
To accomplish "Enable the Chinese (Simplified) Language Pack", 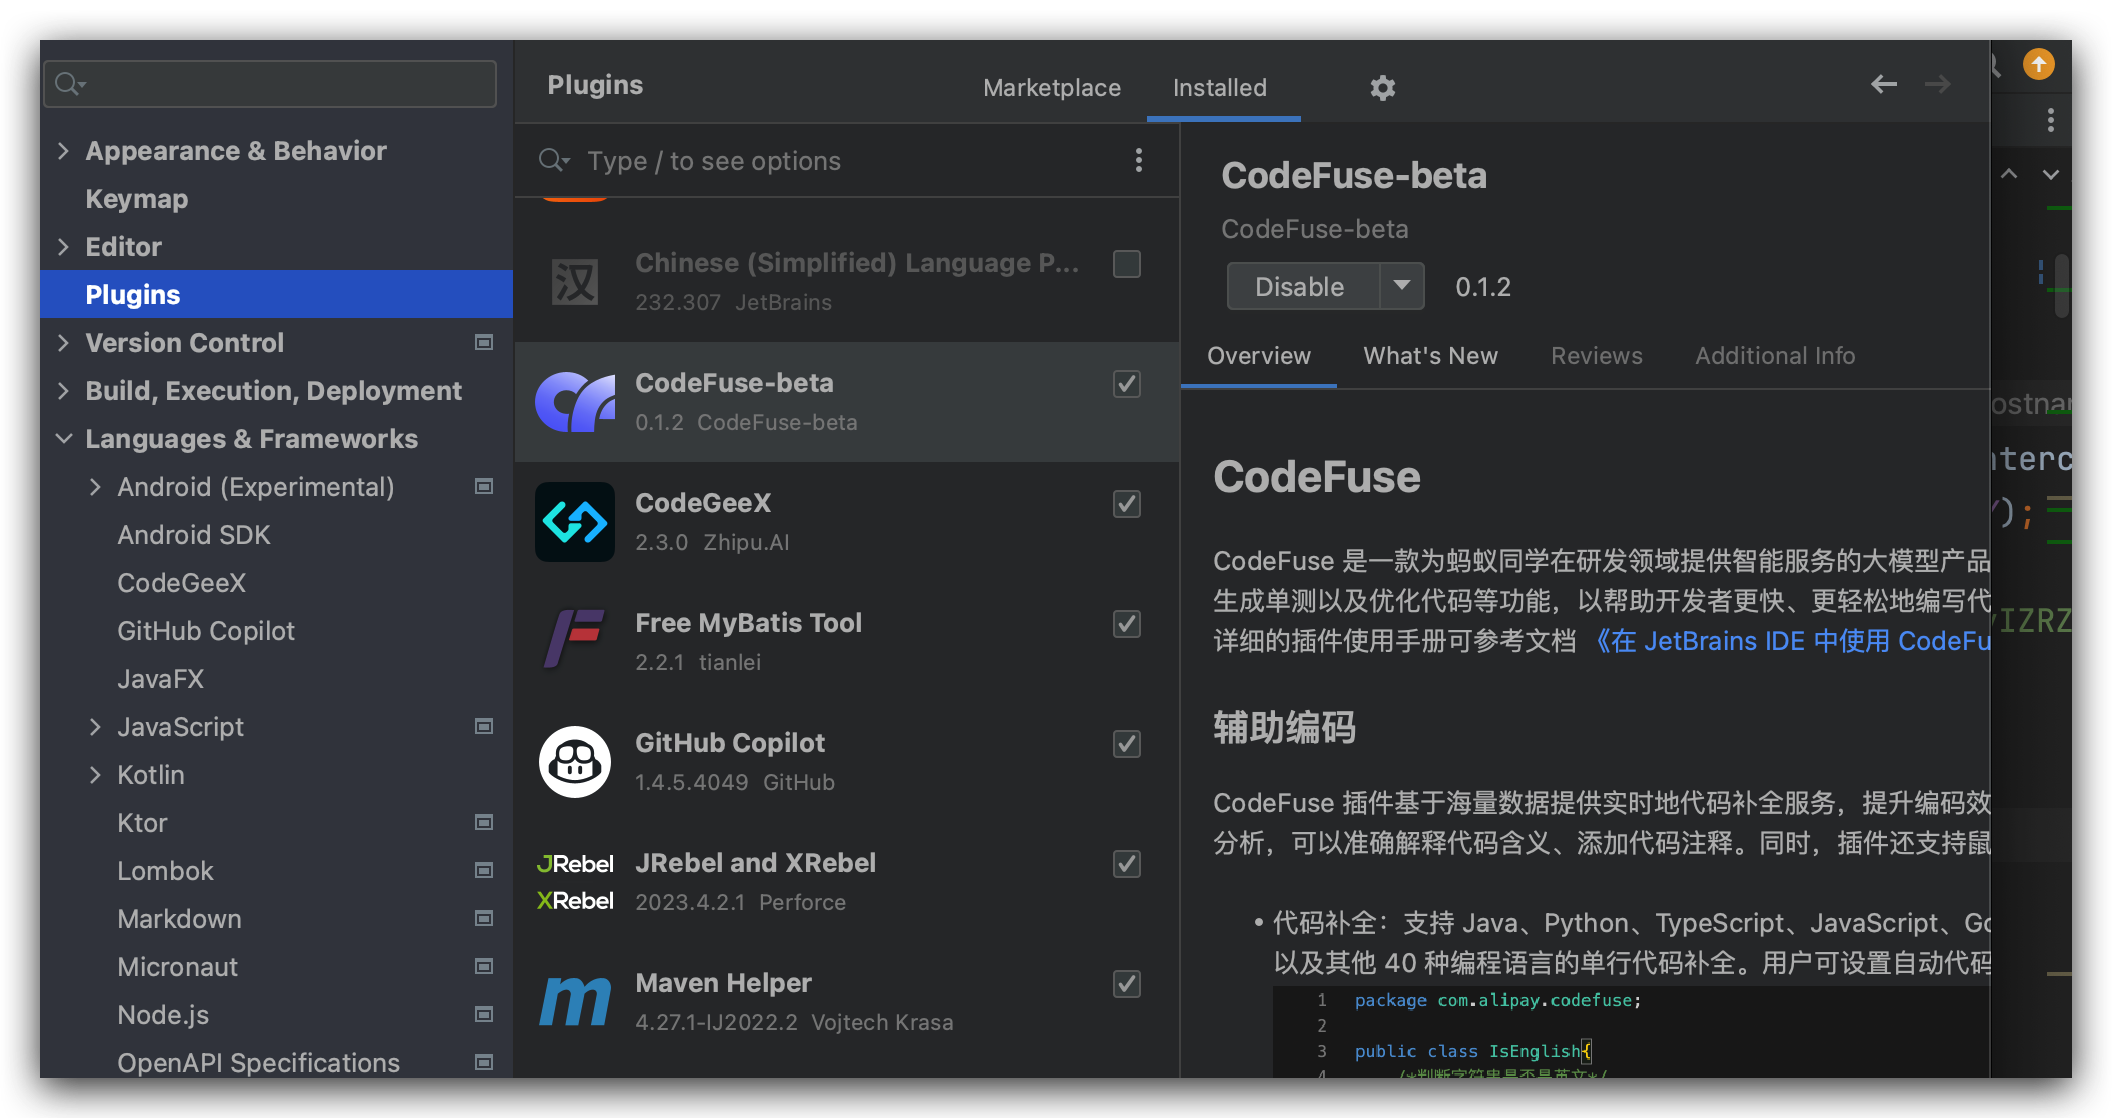I will [1126, 263].
